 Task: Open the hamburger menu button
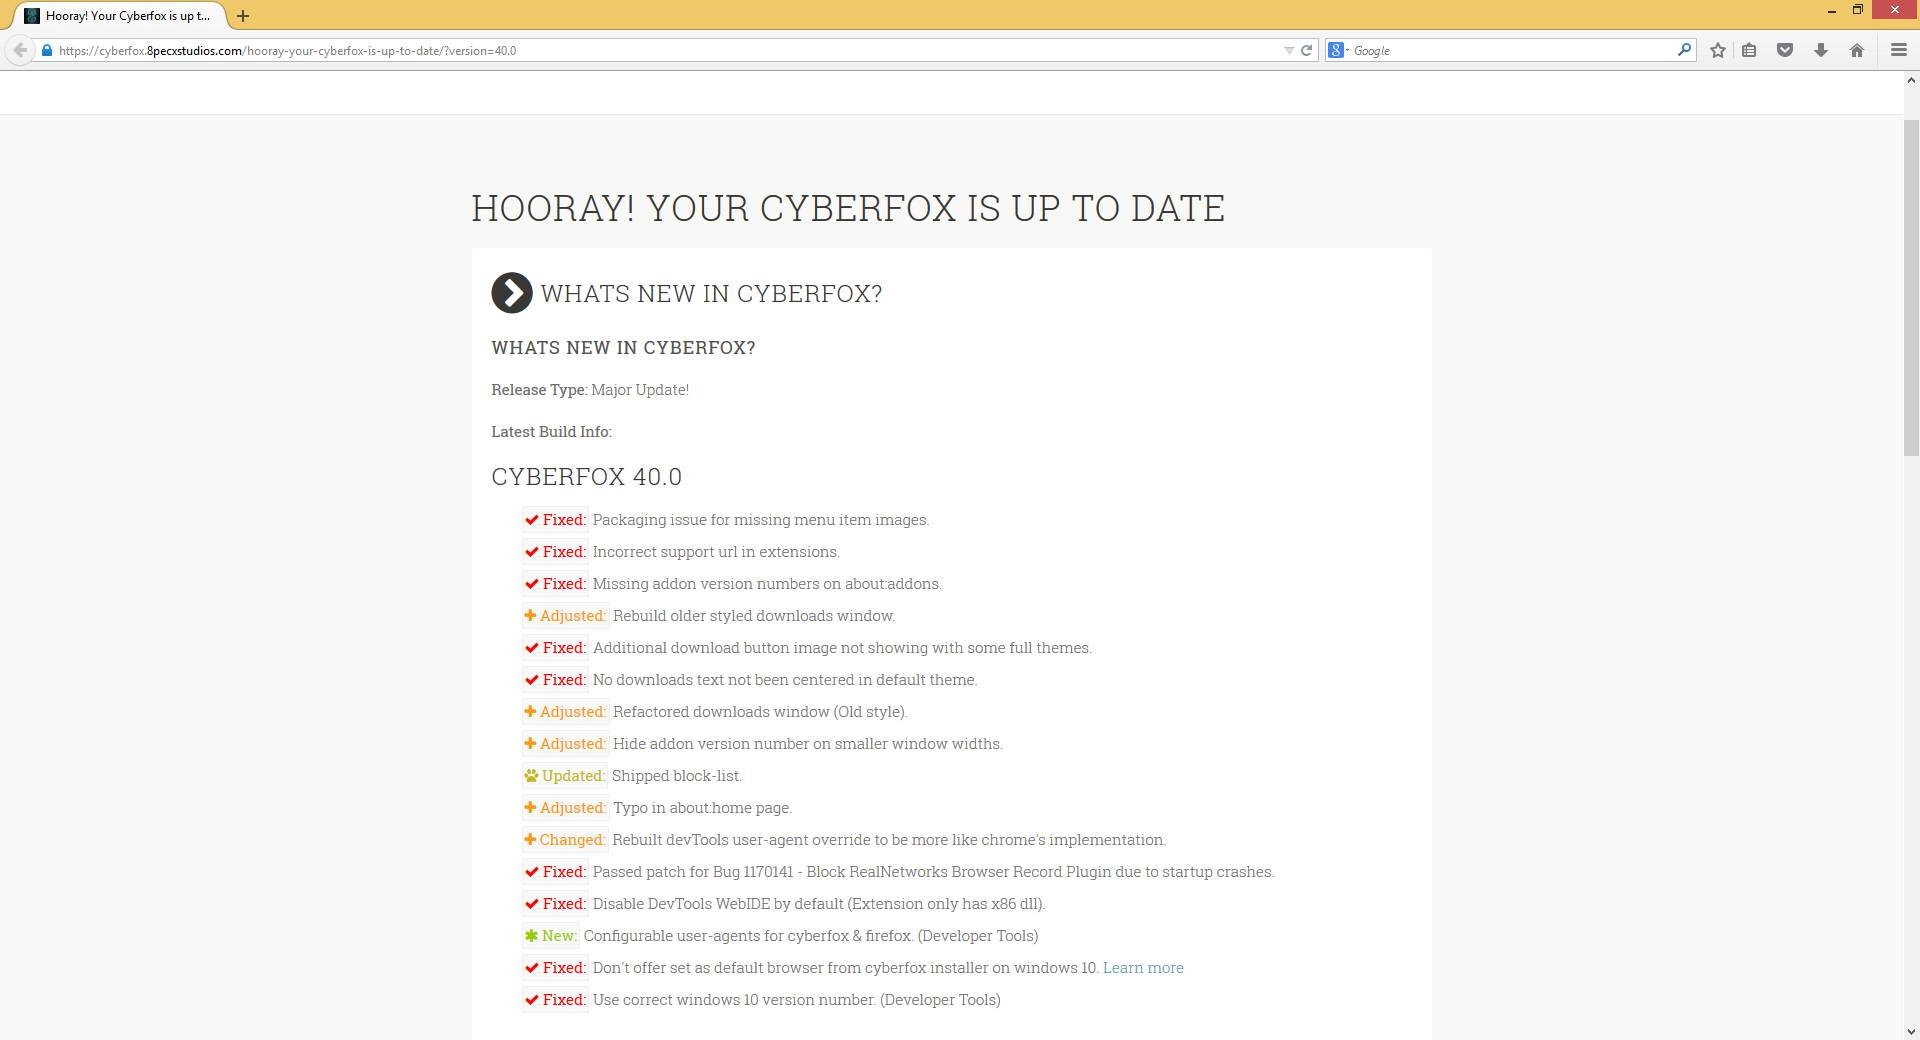click(1899, 50)
